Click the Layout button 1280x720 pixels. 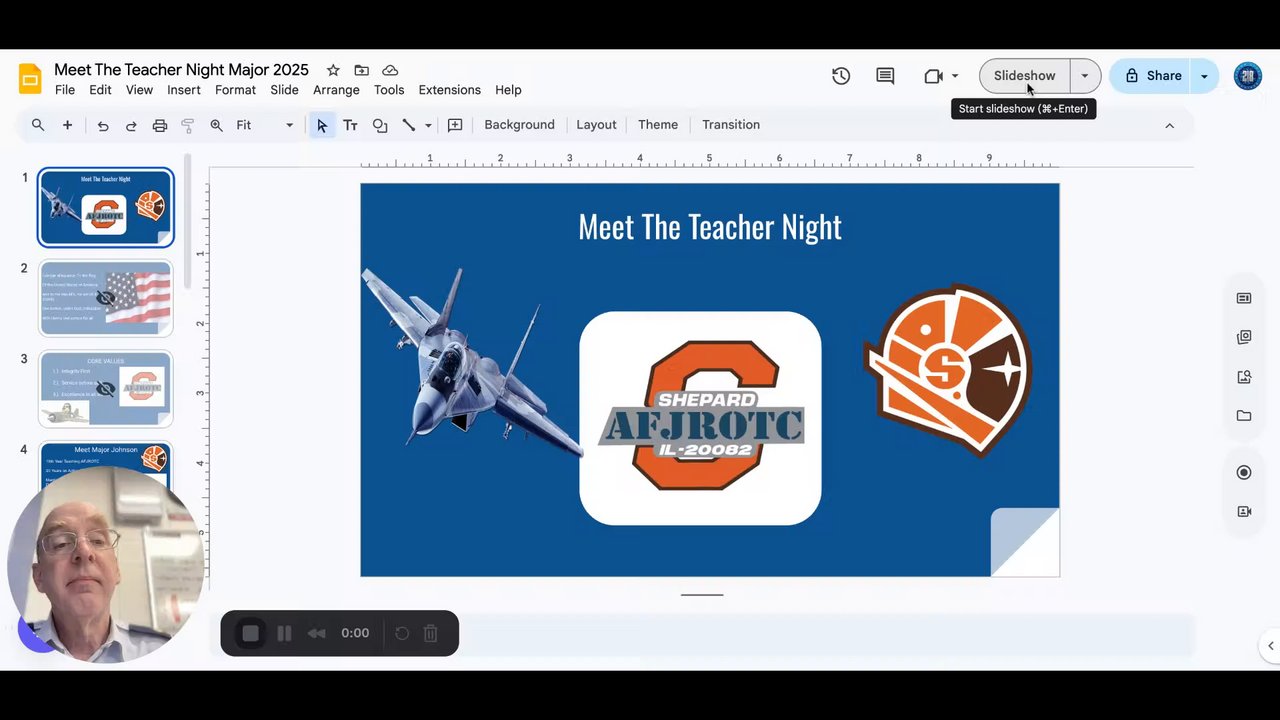596,125
